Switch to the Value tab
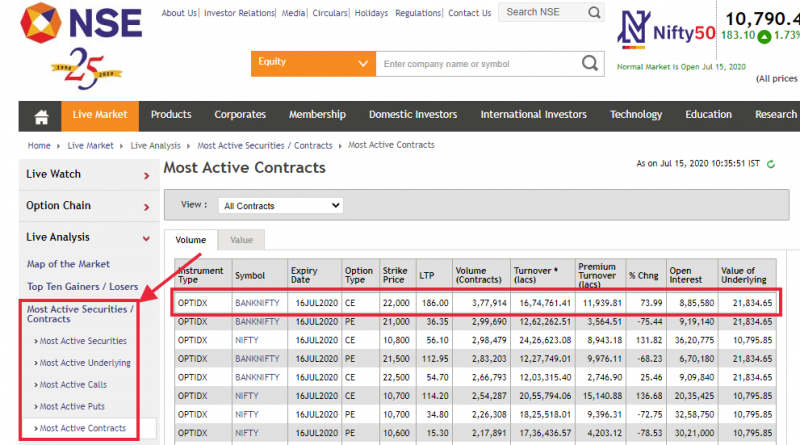Image resolution: width=800 pixels, height=445 pixels. tap(241, 240)
